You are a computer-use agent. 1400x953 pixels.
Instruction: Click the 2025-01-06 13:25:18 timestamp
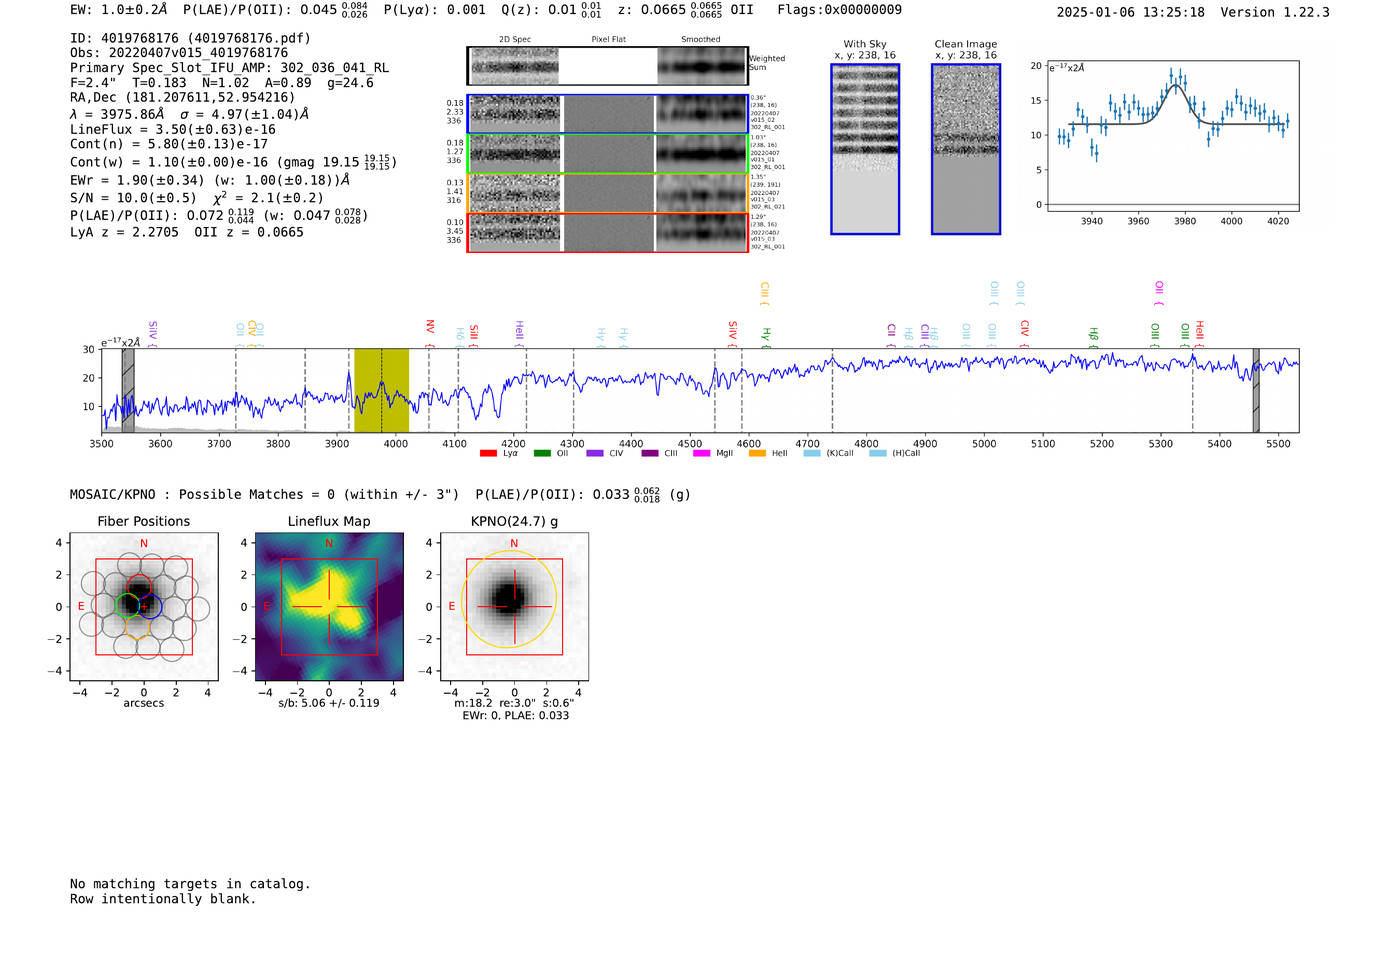1131,12
